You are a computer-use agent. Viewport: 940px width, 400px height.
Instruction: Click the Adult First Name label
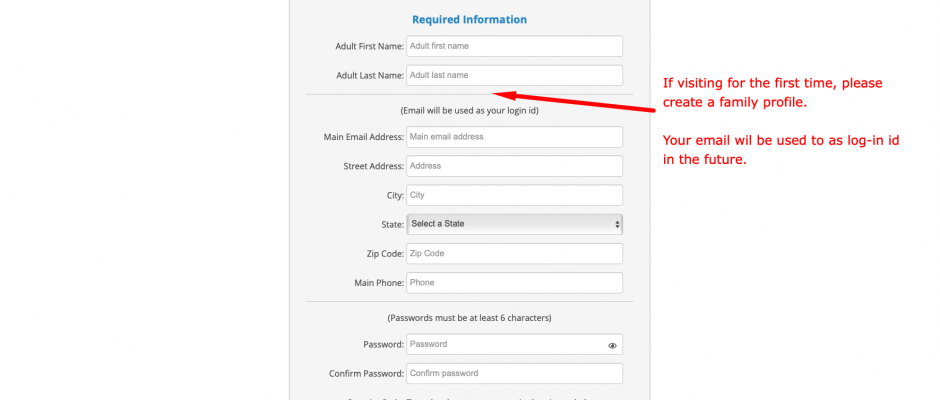370,46
